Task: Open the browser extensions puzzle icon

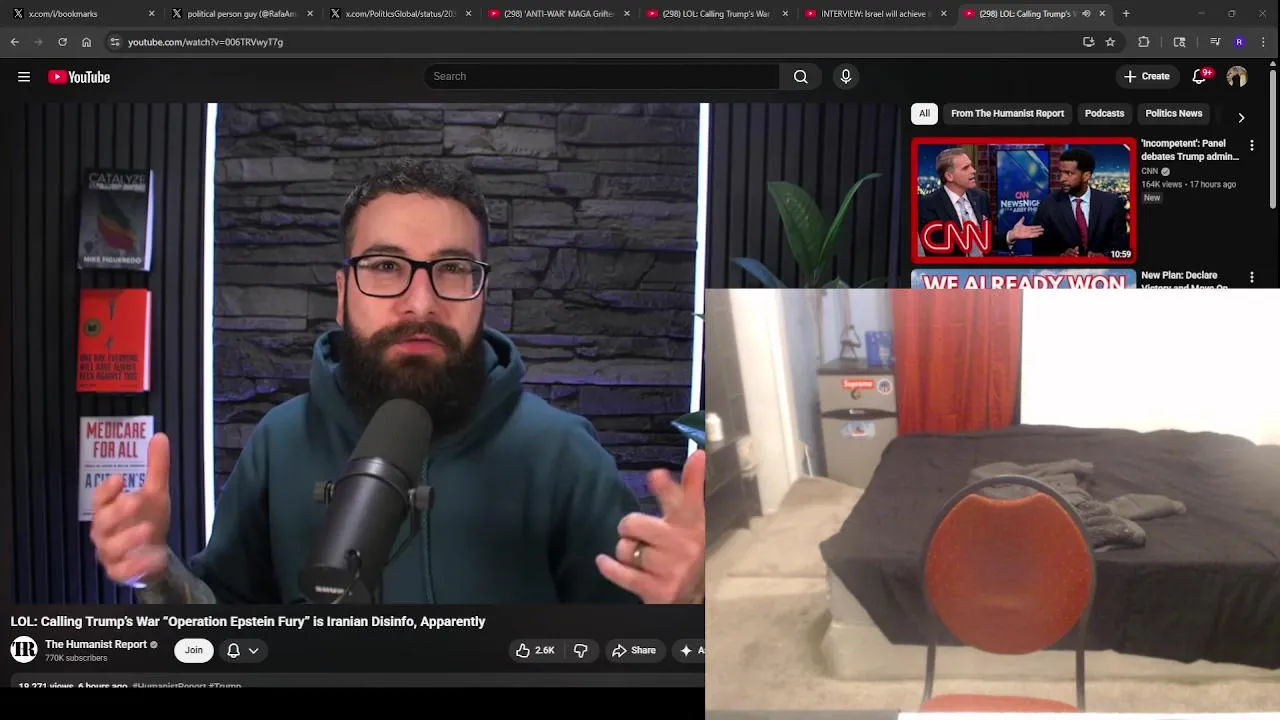Action: tap(1144, 42)
